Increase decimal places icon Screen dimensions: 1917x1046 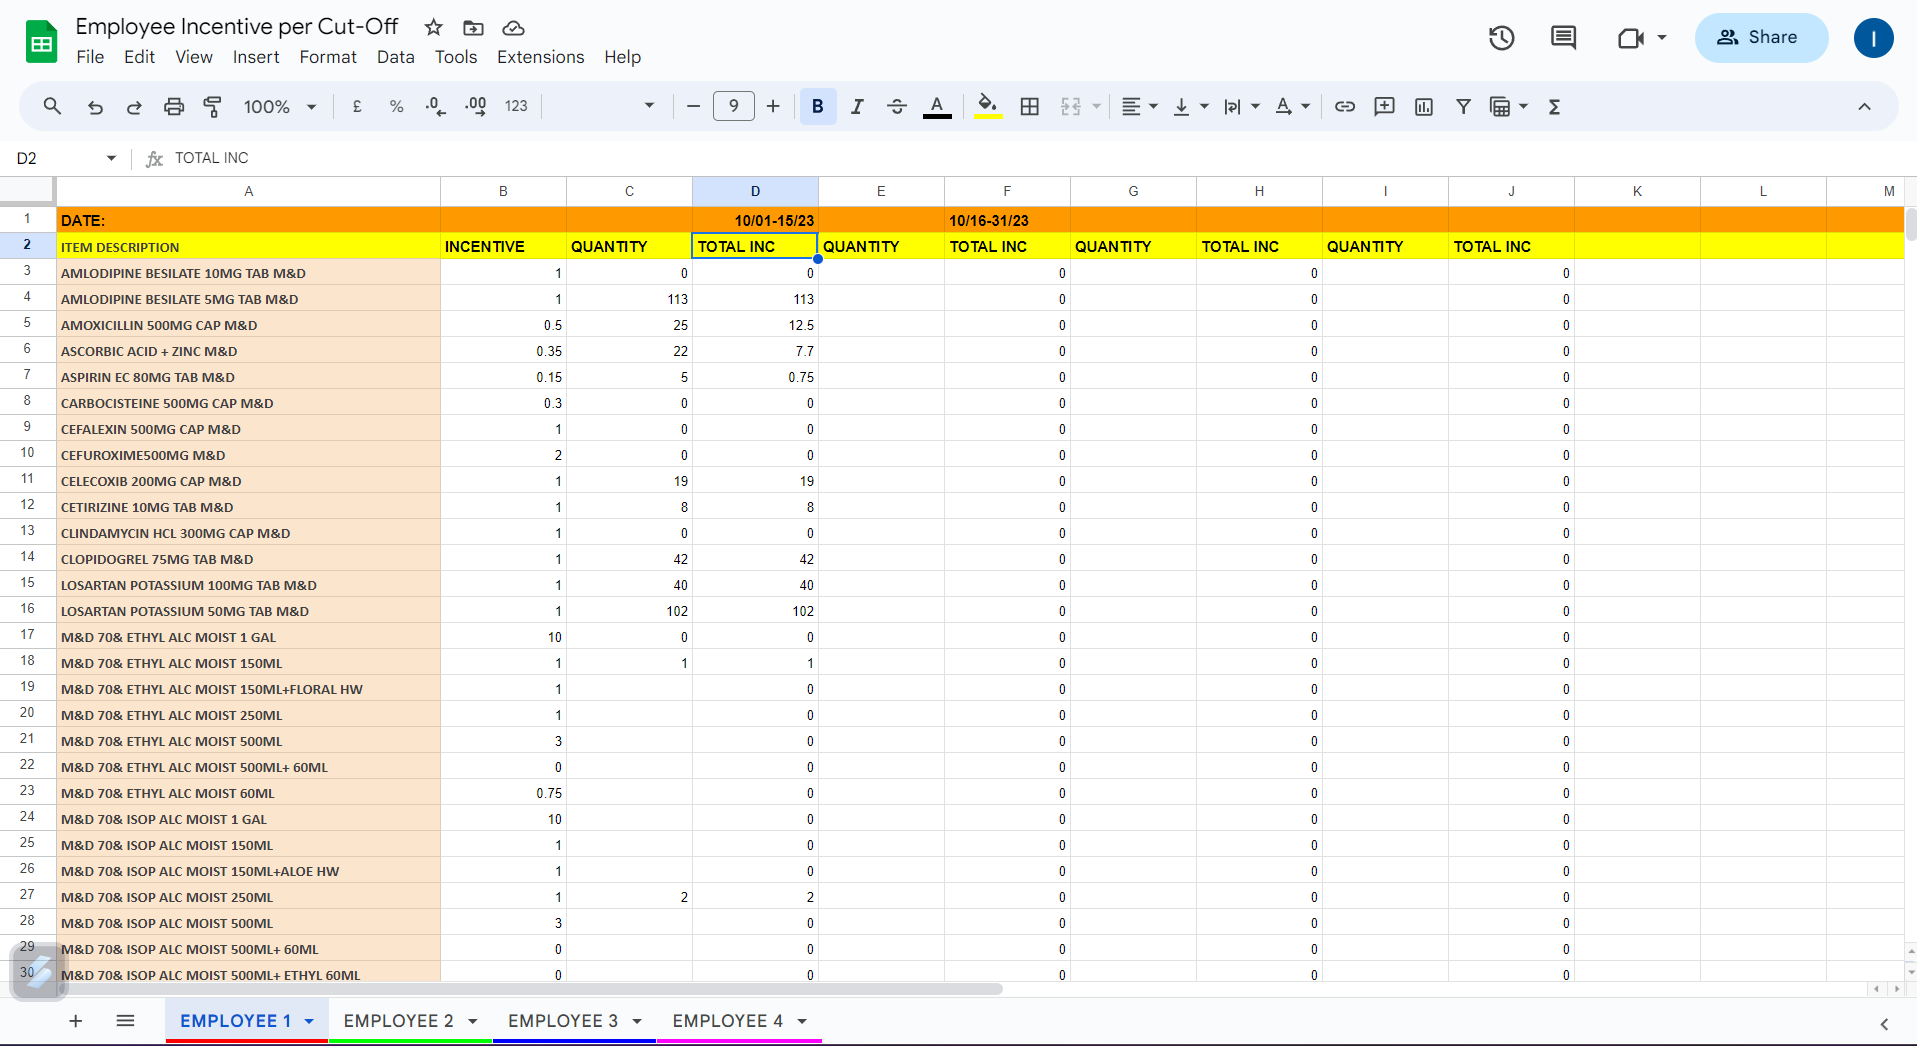pyautogui.click(x=476, y=106)
